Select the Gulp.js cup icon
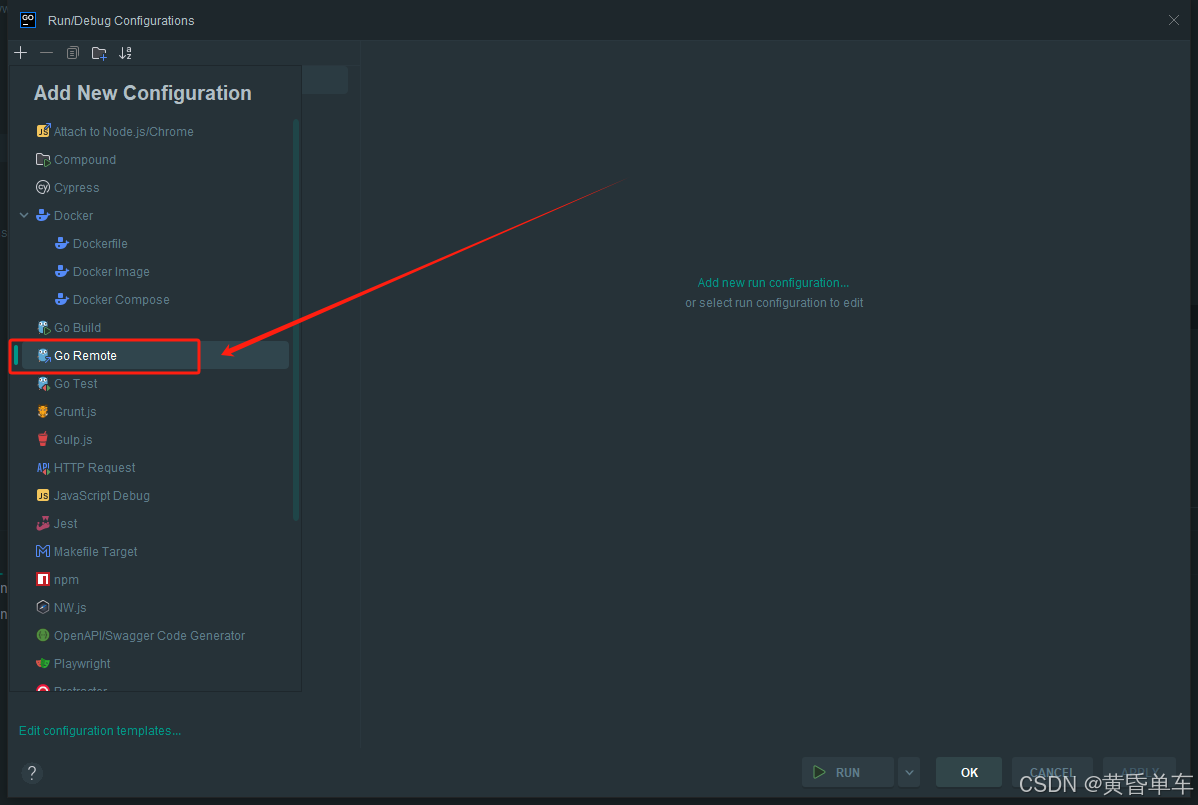The image size is (1198, 805). (x=43, y=440)
